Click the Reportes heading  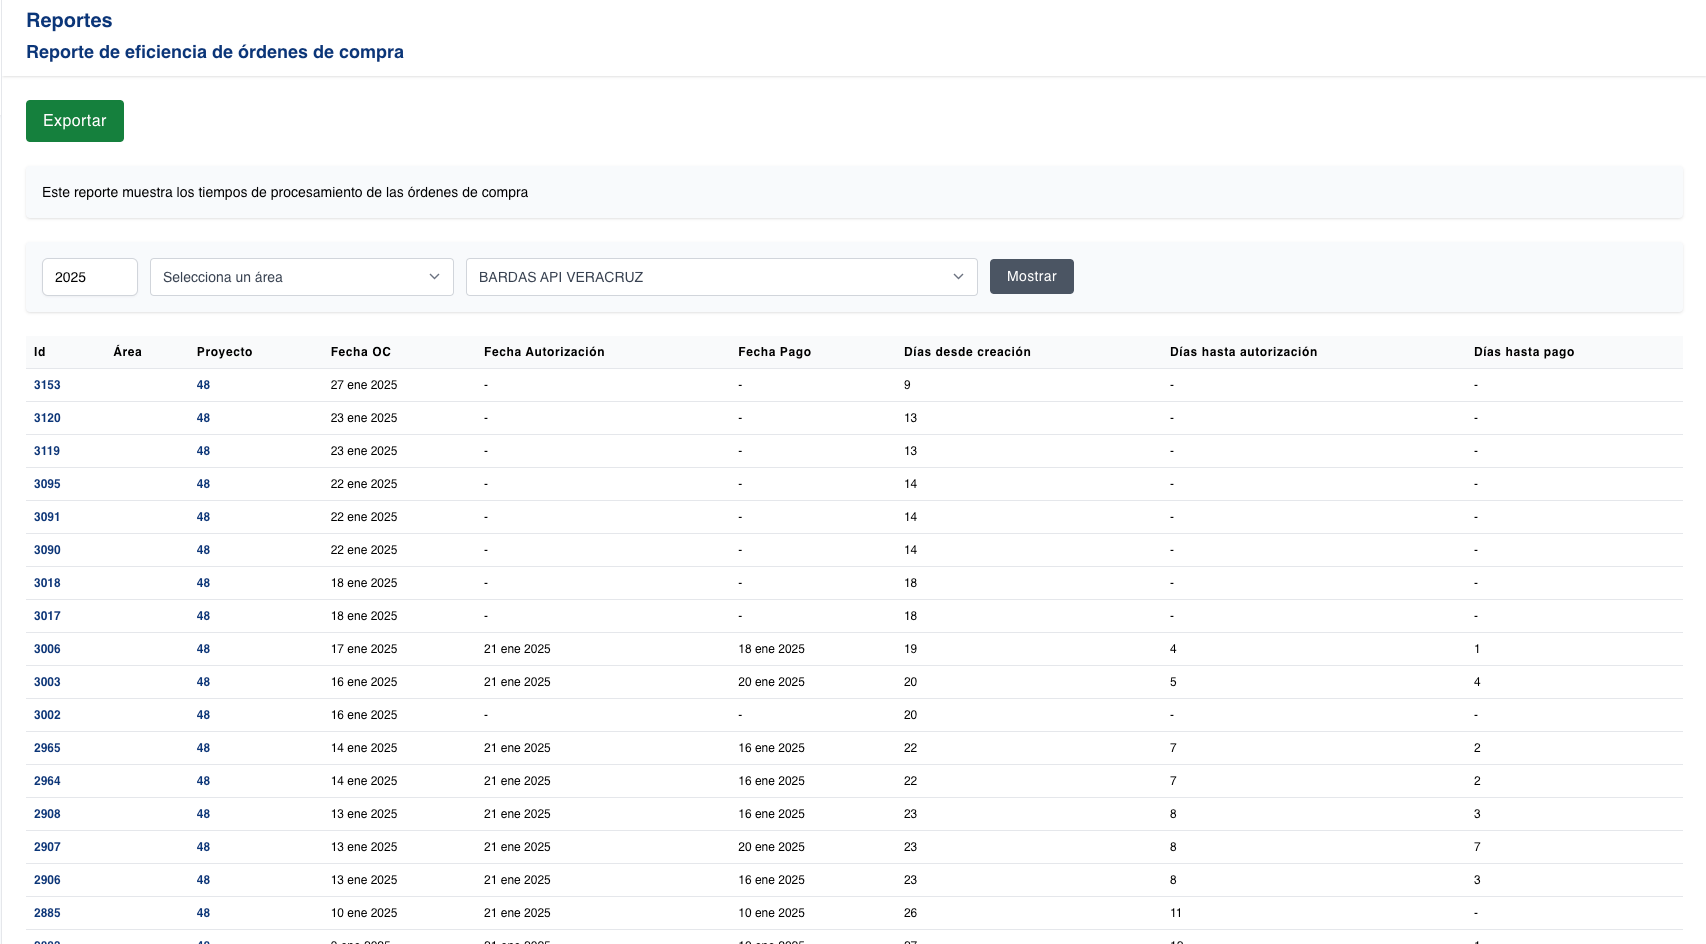[69, 21]
